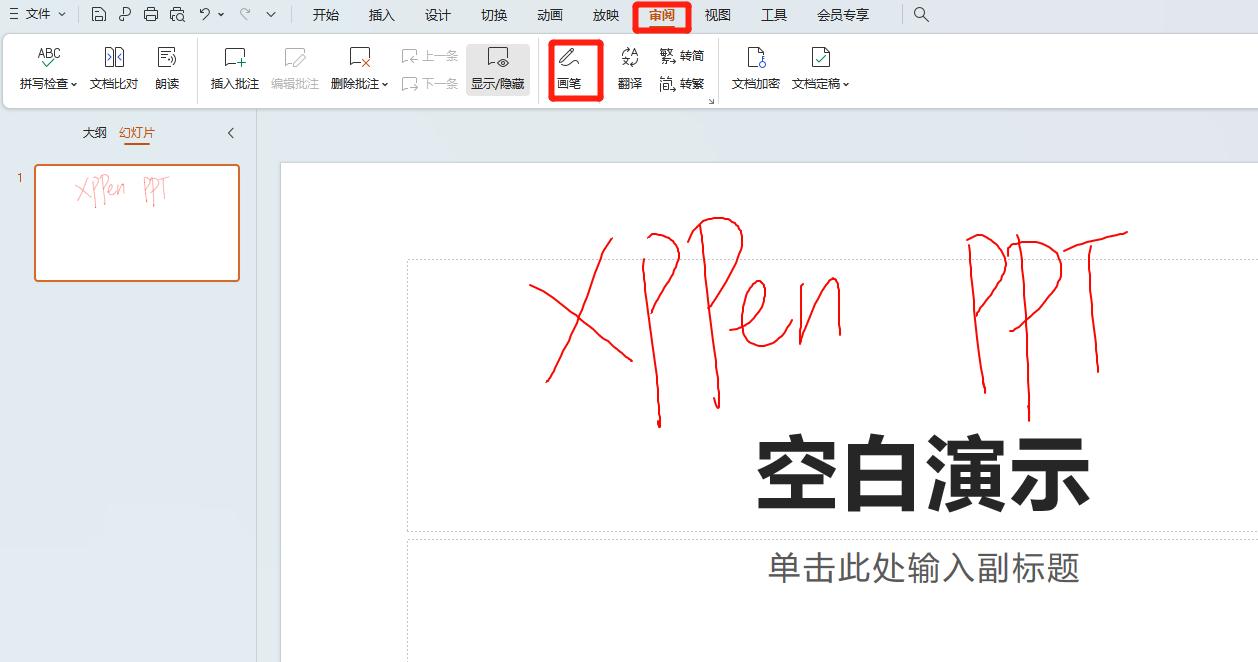Switch to the 切换 tab
Image resolution: width=1258 pixels, height=662 pixels.
coord(494,15)
